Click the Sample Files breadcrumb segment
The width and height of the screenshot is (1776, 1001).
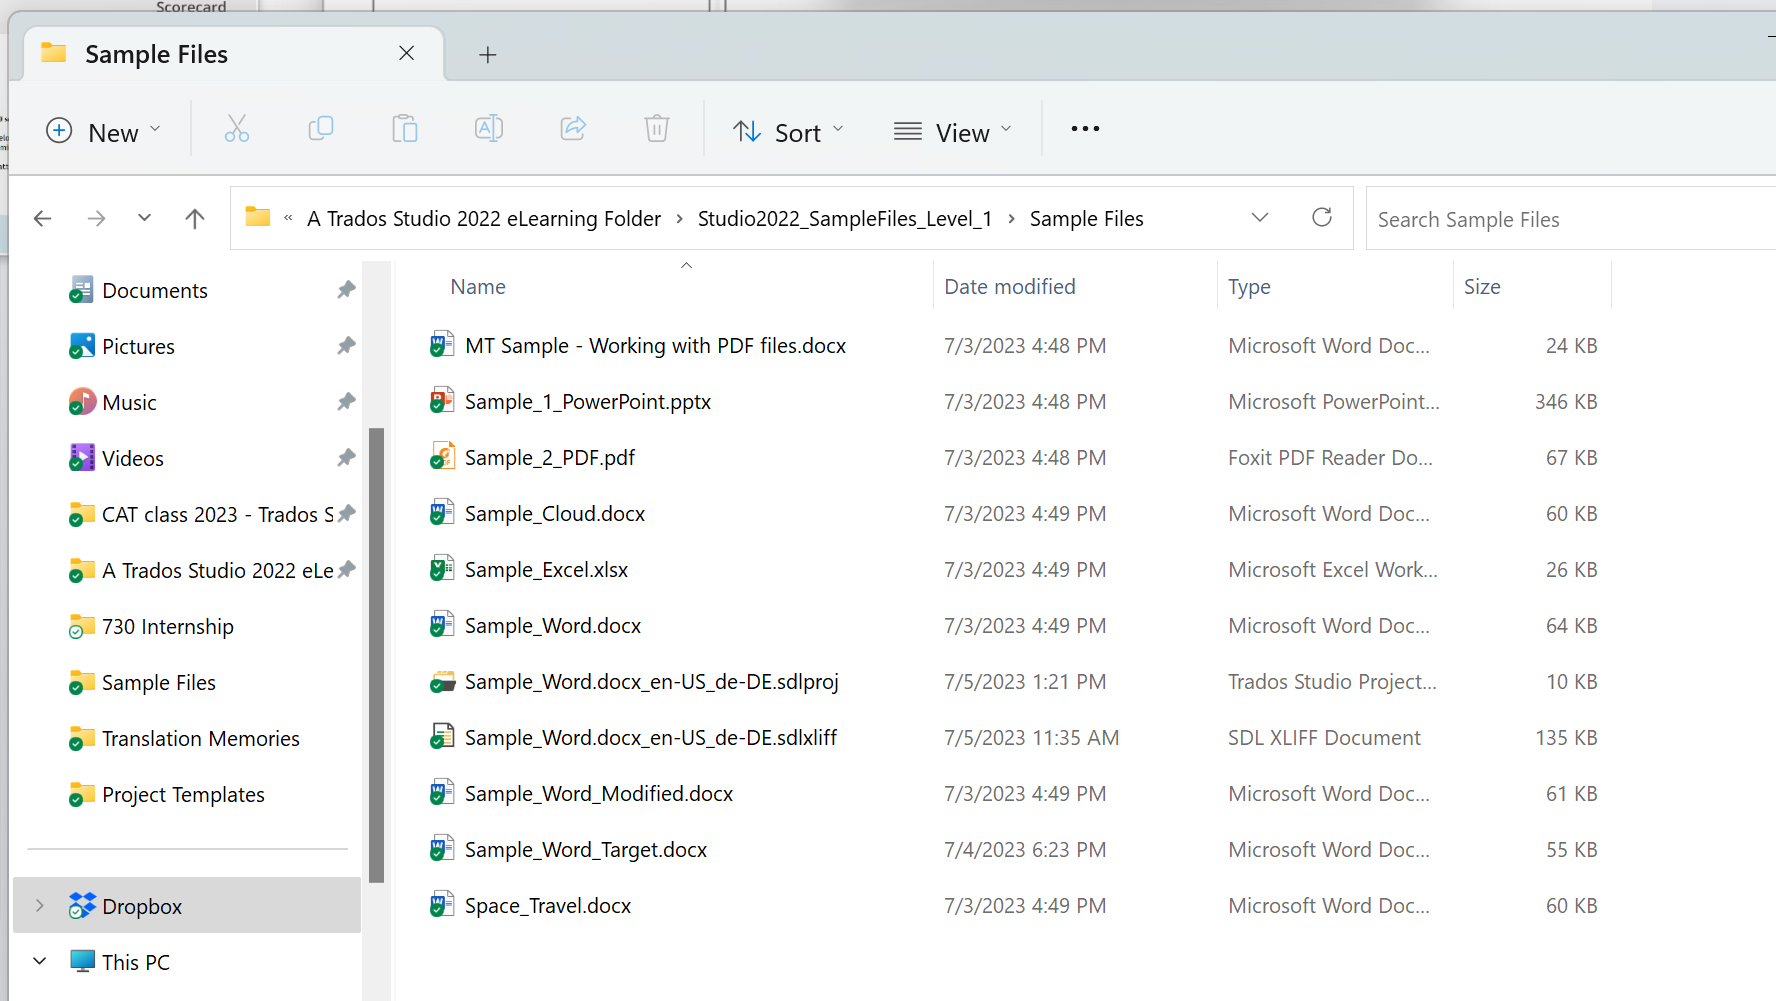click(x=1087, y=218)
